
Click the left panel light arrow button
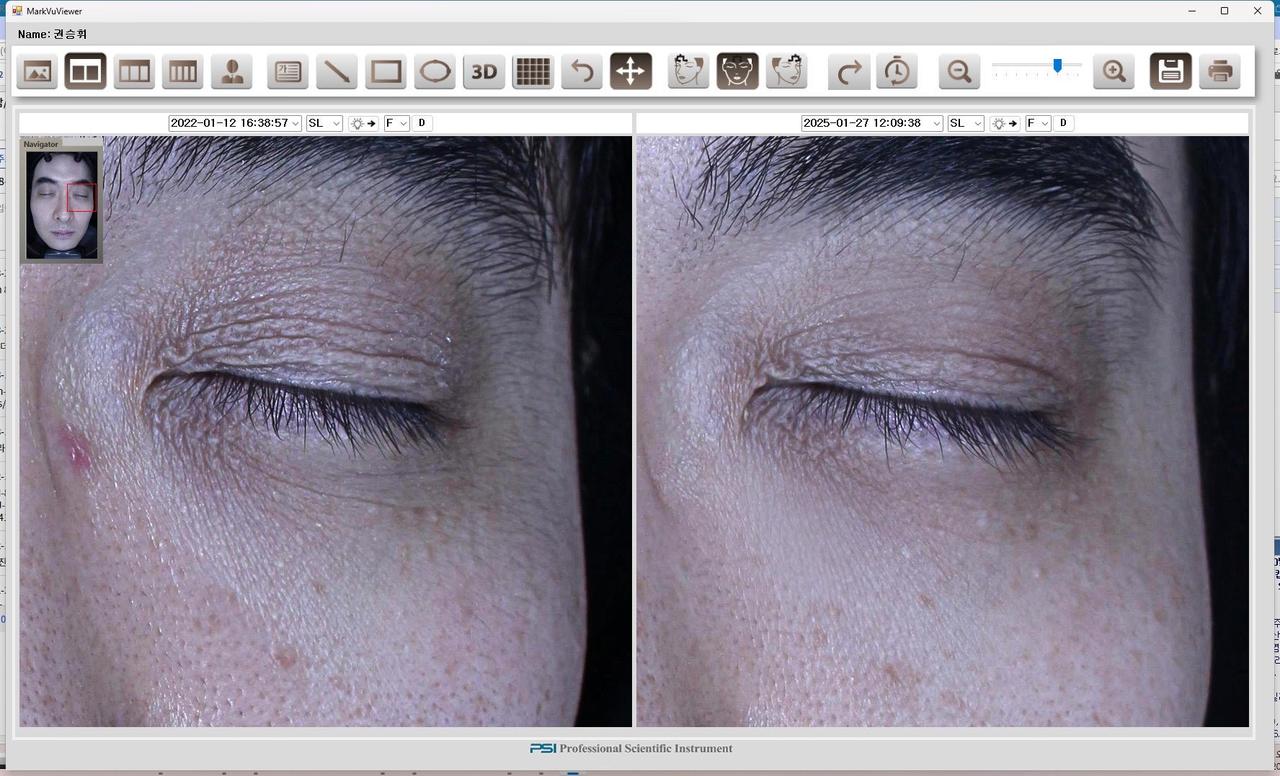click(x=363, y=123)
